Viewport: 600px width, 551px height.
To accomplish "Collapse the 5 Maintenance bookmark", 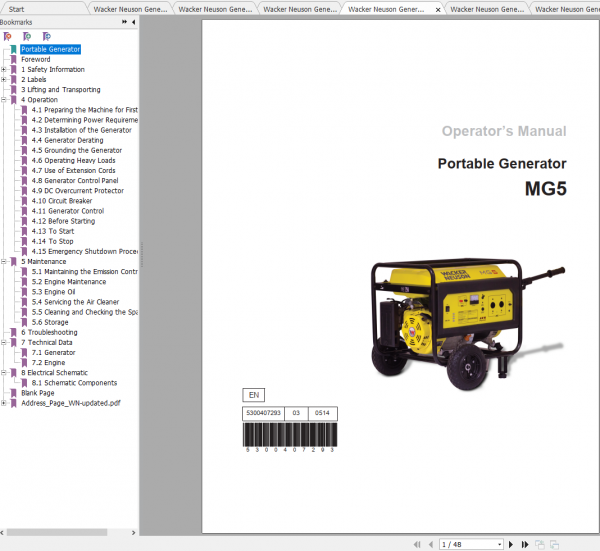I will [x=3, y=262].
